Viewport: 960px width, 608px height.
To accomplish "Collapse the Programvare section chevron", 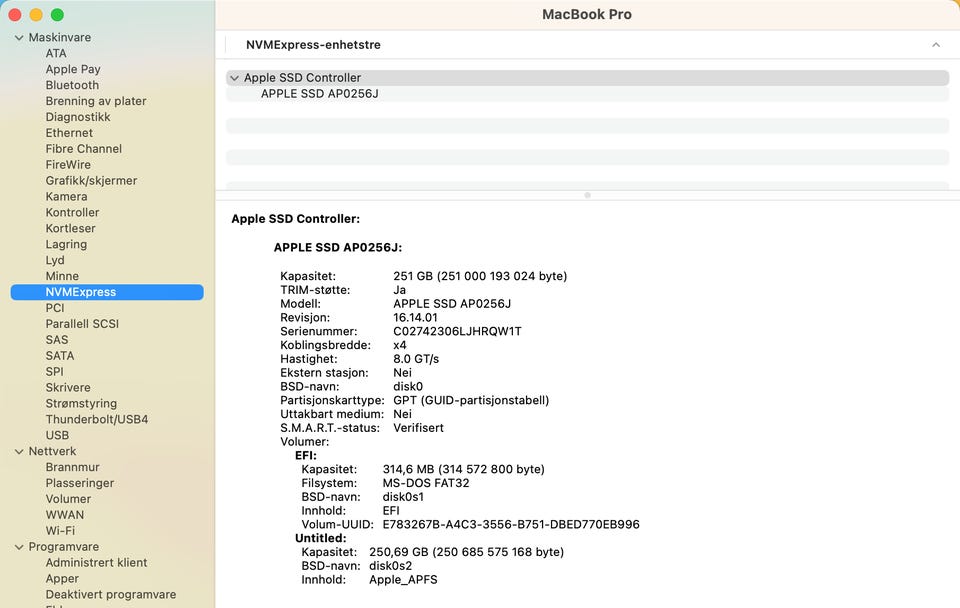I will pyautogui.click(x=19, y=547).
